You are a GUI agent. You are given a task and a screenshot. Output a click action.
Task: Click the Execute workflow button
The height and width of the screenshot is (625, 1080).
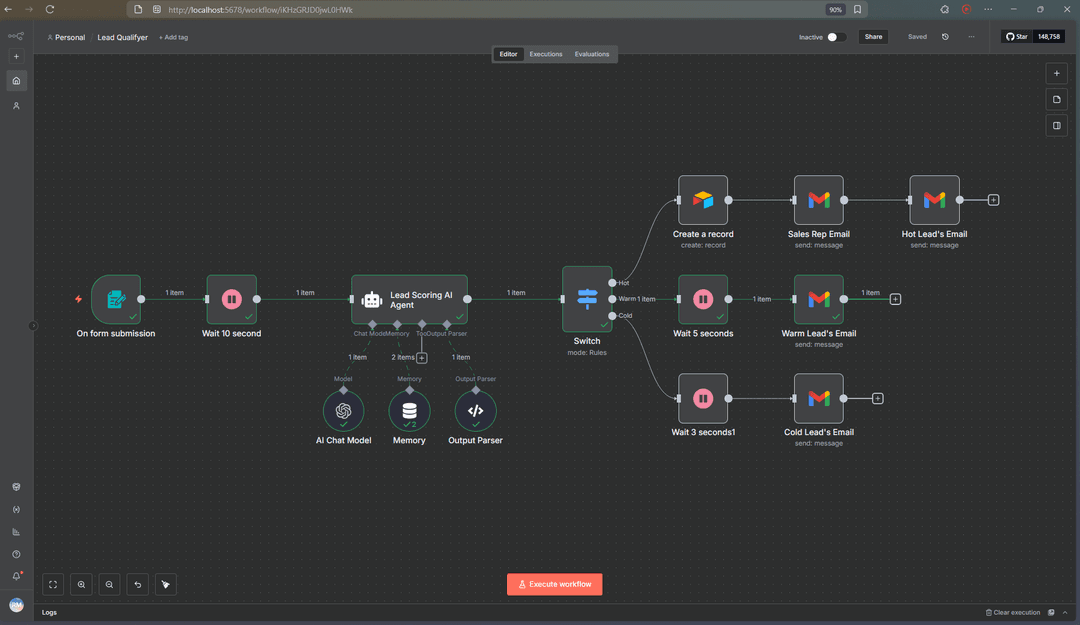[554, 584]
